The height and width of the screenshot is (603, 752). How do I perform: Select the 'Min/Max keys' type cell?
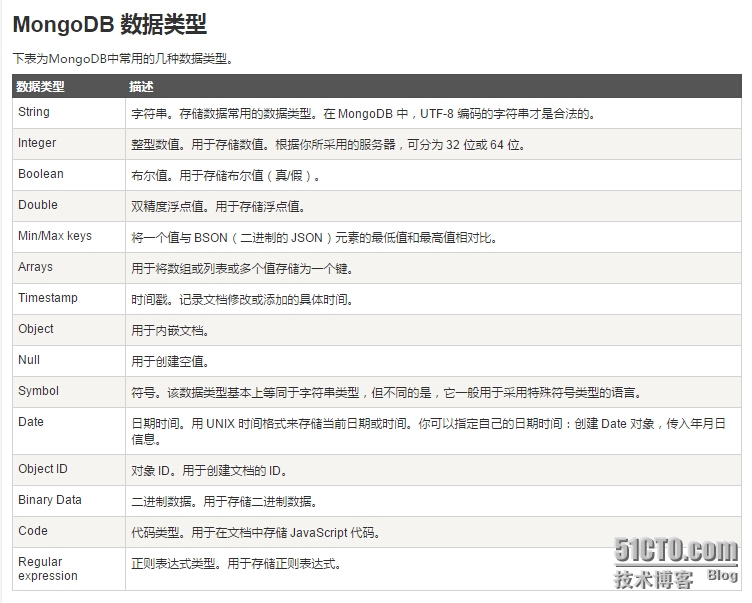[69, 237]
